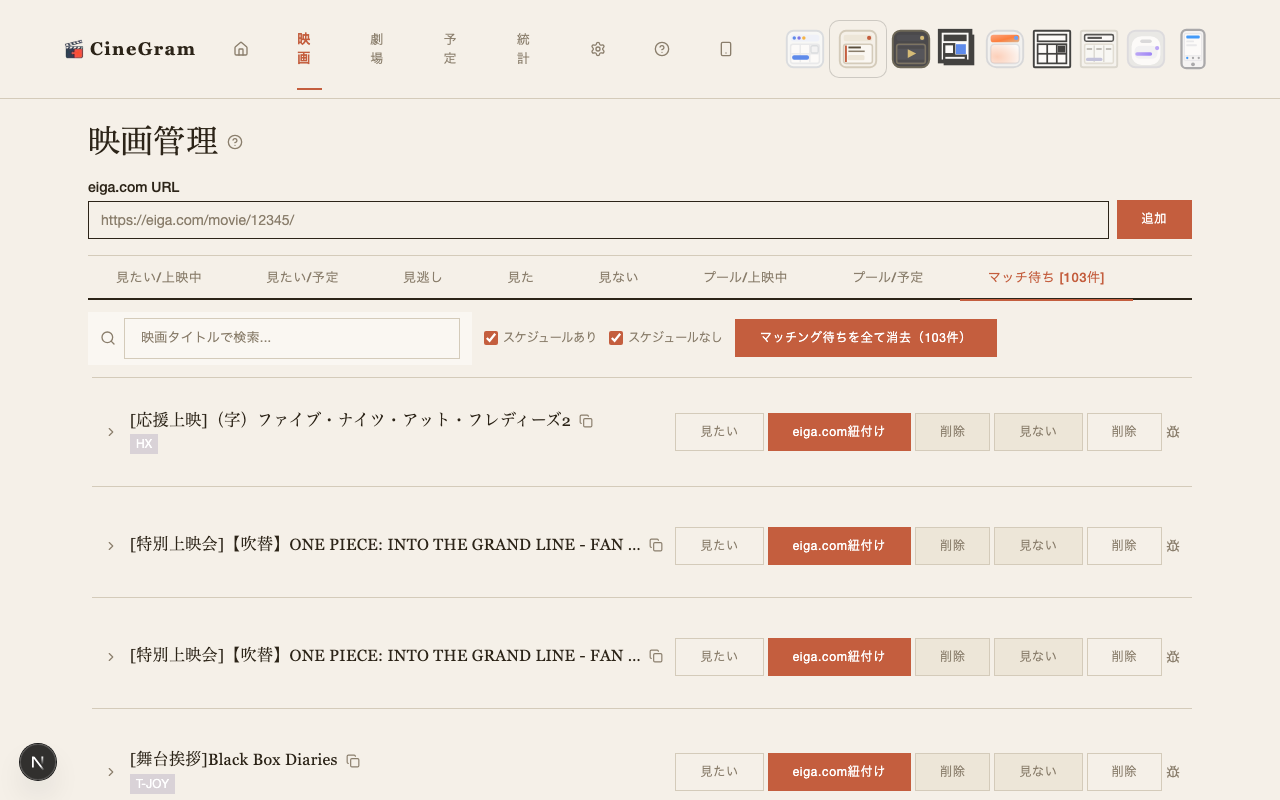Select the smartphone layout theme icon
The width and height of the screenshot is (1280, 800).
1192,49
